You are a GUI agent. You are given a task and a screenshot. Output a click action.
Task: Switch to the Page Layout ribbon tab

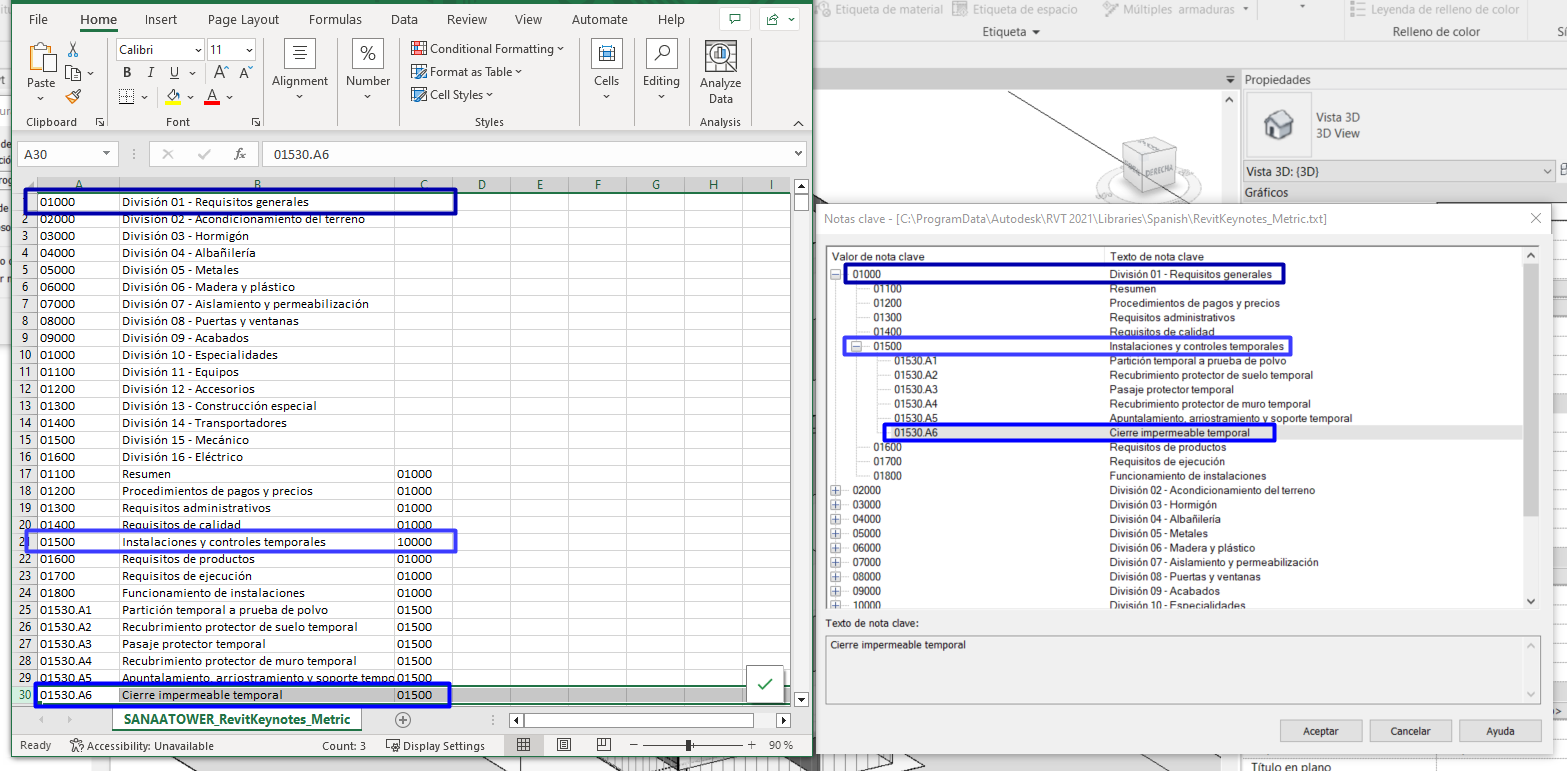[244, 20]
